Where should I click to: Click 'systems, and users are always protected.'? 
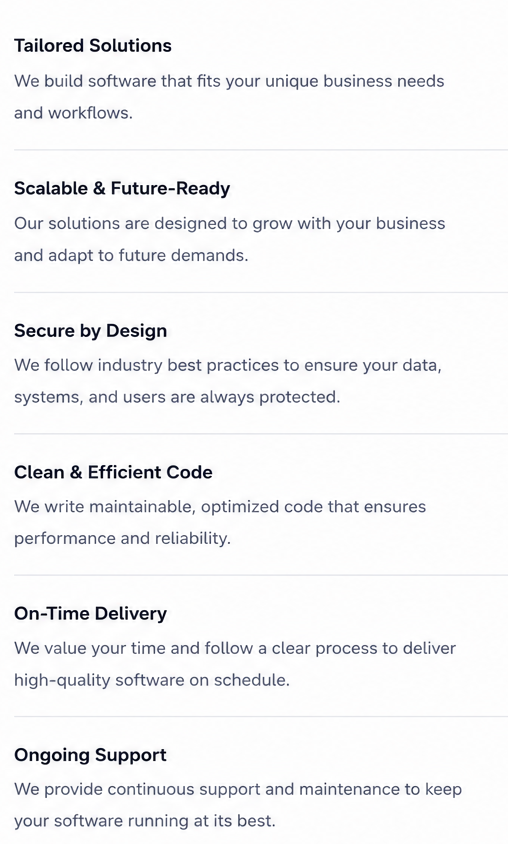click(177, 397)
